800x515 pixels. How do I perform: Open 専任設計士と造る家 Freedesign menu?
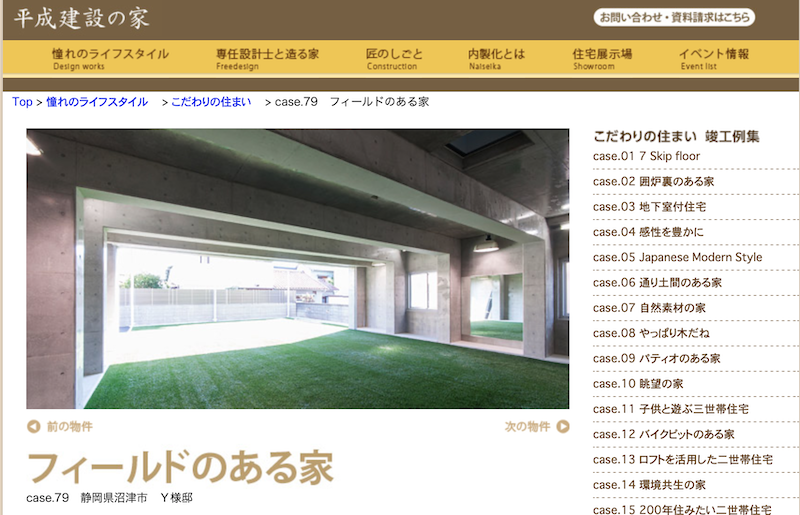click(x=267, y=59)
